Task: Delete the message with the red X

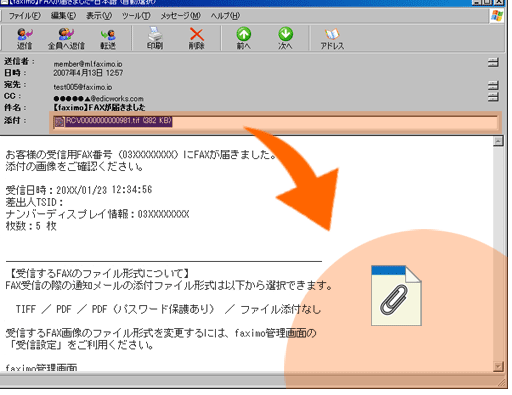Action: 197,39
